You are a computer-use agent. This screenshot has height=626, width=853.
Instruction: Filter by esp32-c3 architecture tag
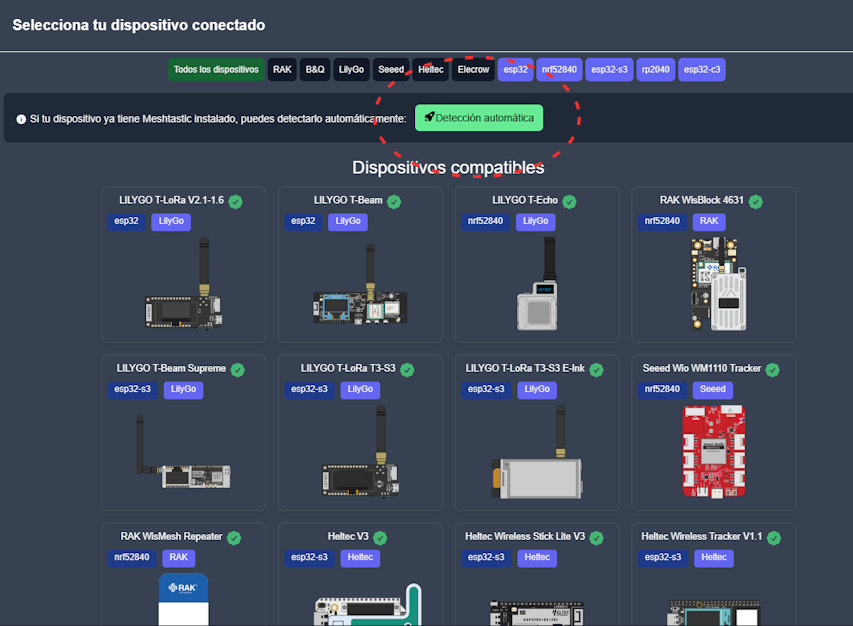[702, 70]
